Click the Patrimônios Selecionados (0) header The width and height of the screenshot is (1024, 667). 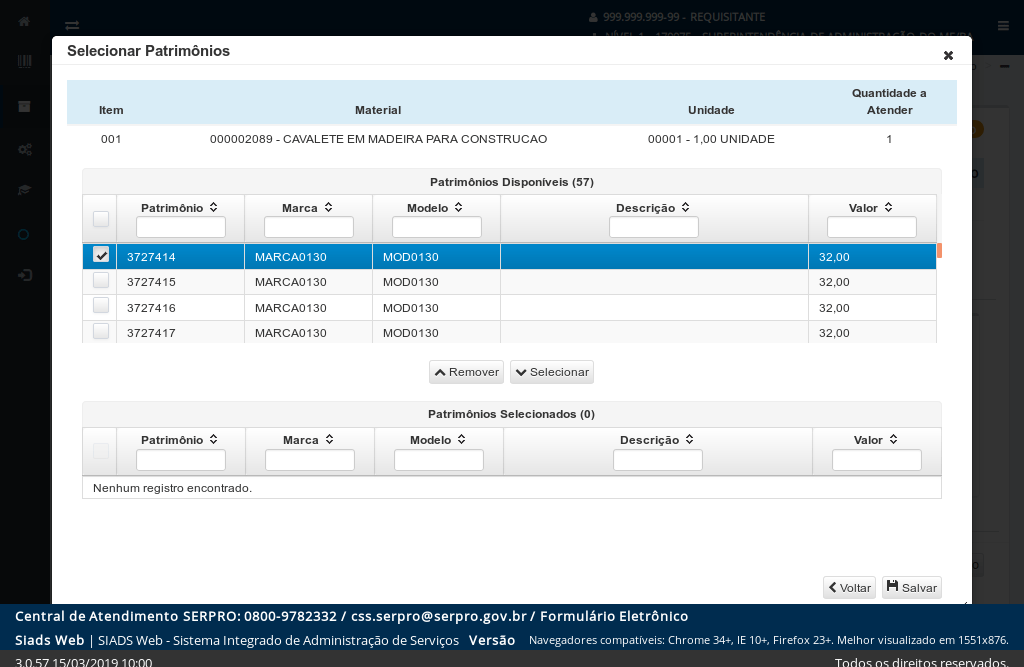coord(511,414)
